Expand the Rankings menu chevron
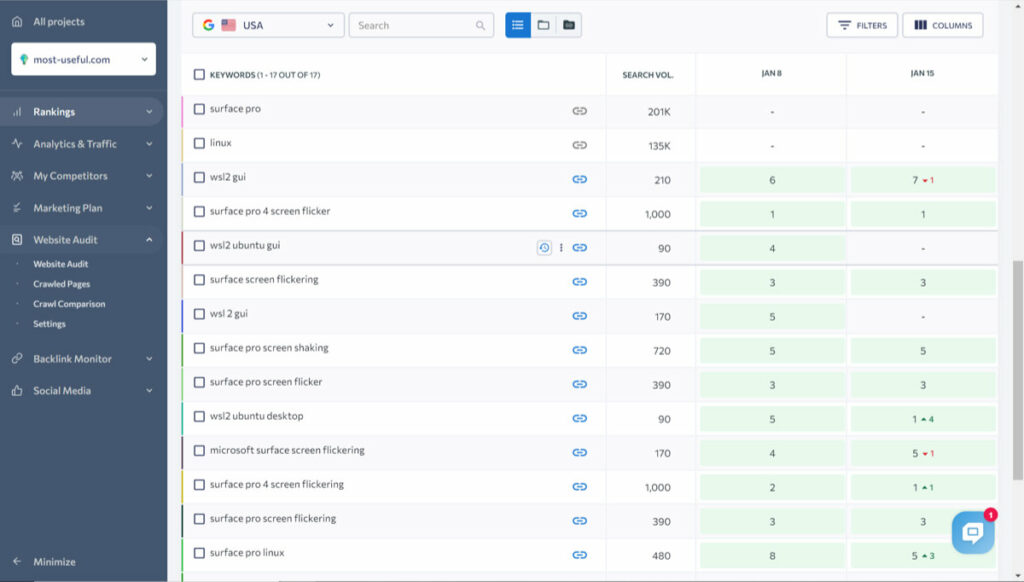The height and width of the screenshot is (582, 1024). pyautogui.click(x=149, y=112)
